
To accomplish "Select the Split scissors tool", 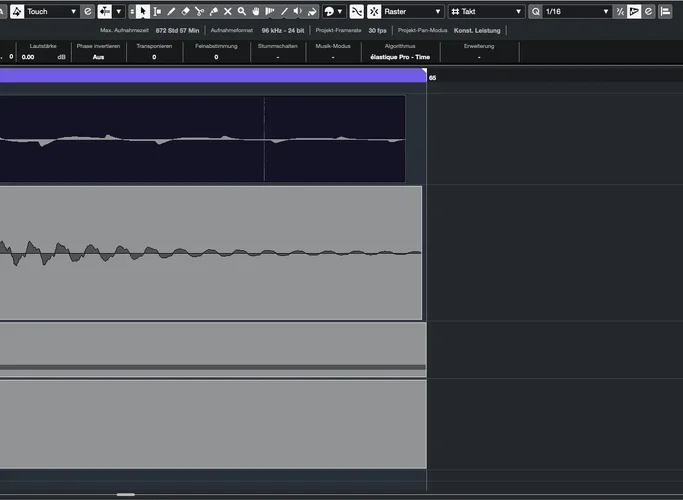I will (199, 11).
